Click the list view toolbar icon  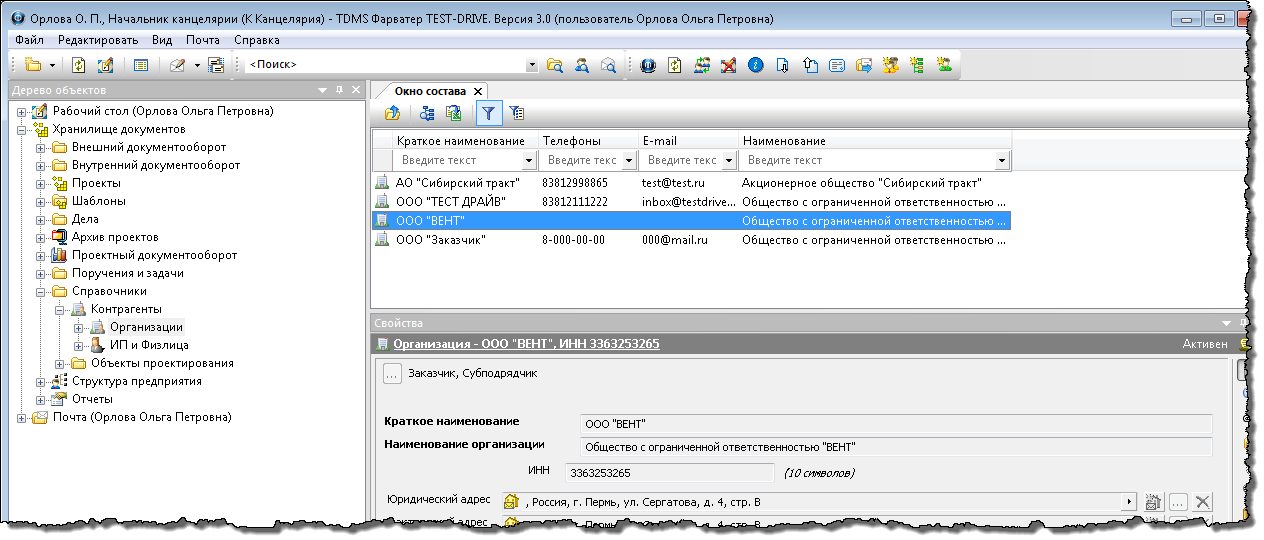point(141,65)
